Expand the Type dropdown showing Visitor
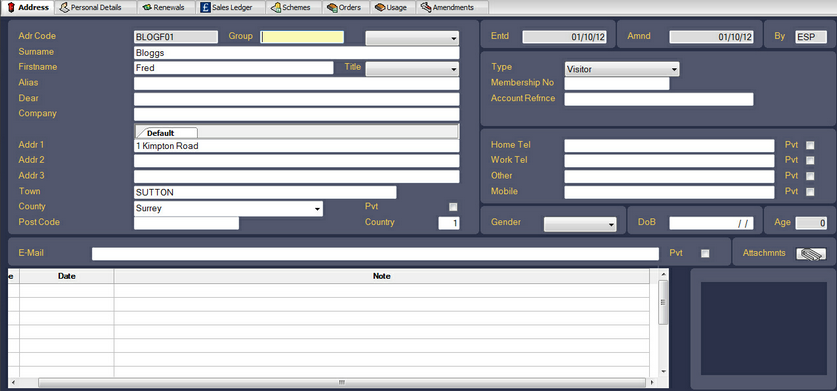The height and width of the screenshot is (391, 837). [622, 69]
